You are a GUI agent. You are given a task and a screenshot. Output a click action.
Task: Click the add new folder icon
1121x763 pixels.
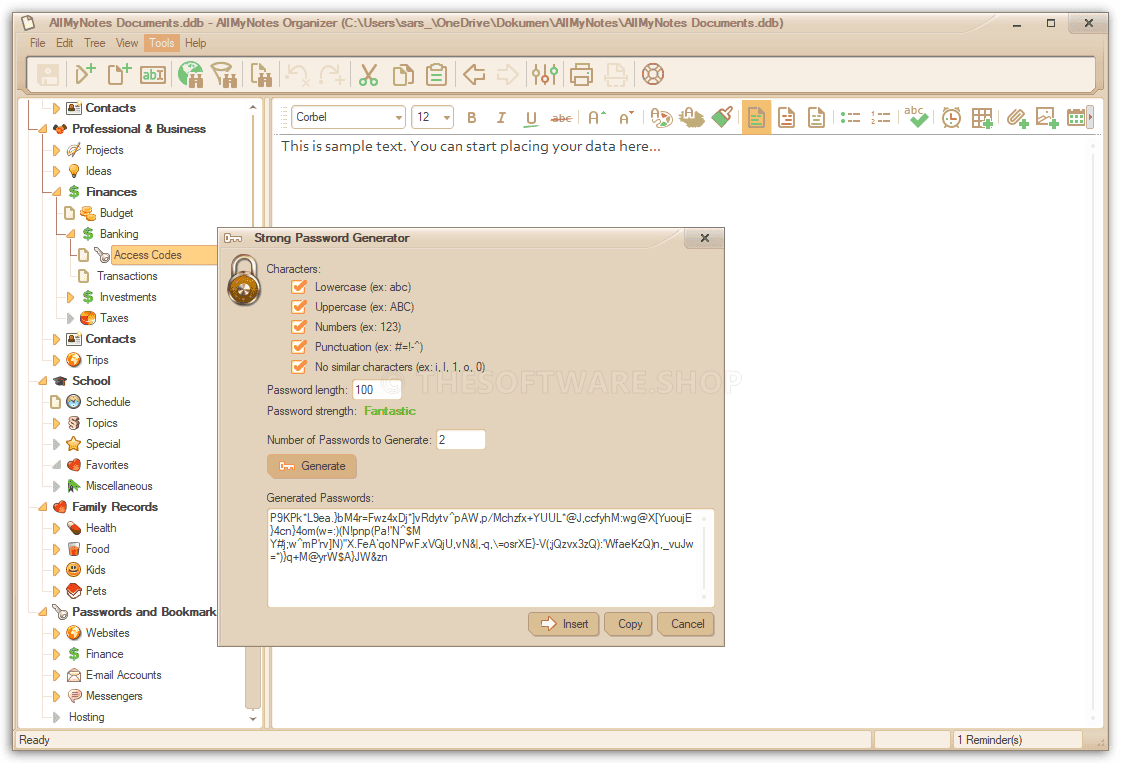(85, 74)
